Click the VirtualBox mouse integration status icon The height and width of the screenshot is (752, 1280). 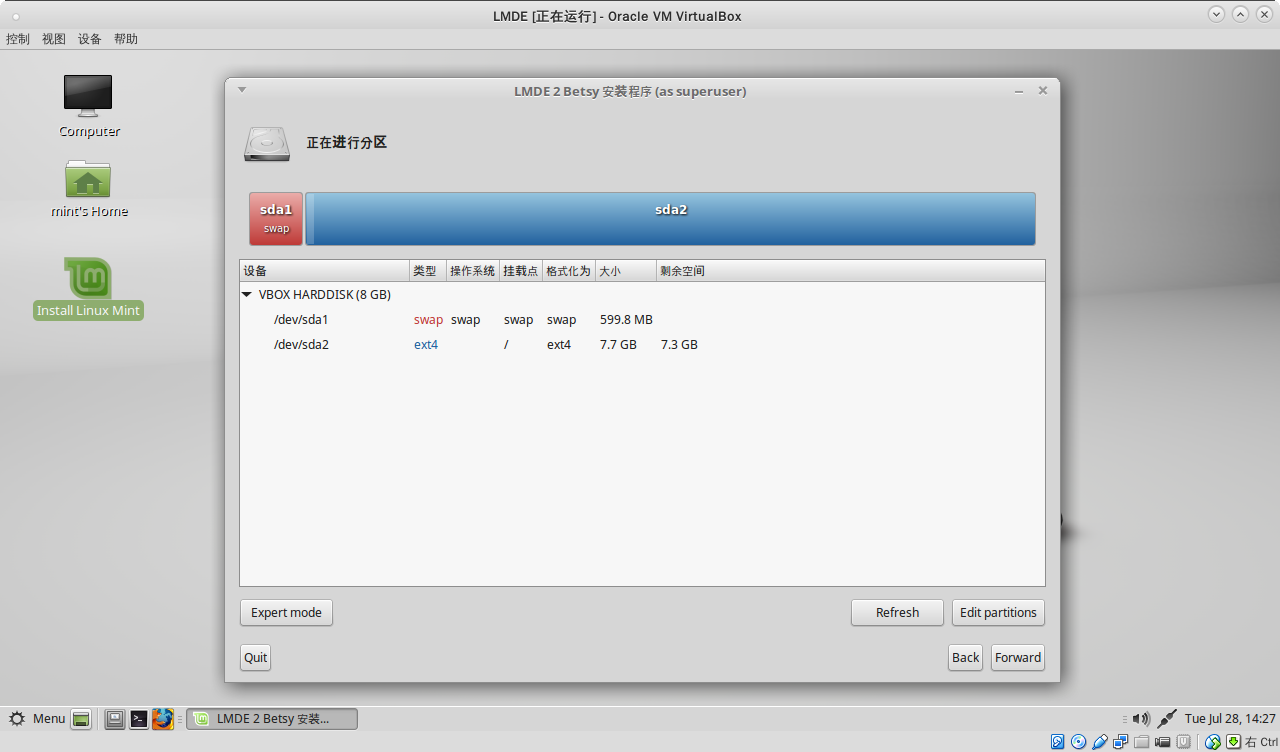point(1213,741)
